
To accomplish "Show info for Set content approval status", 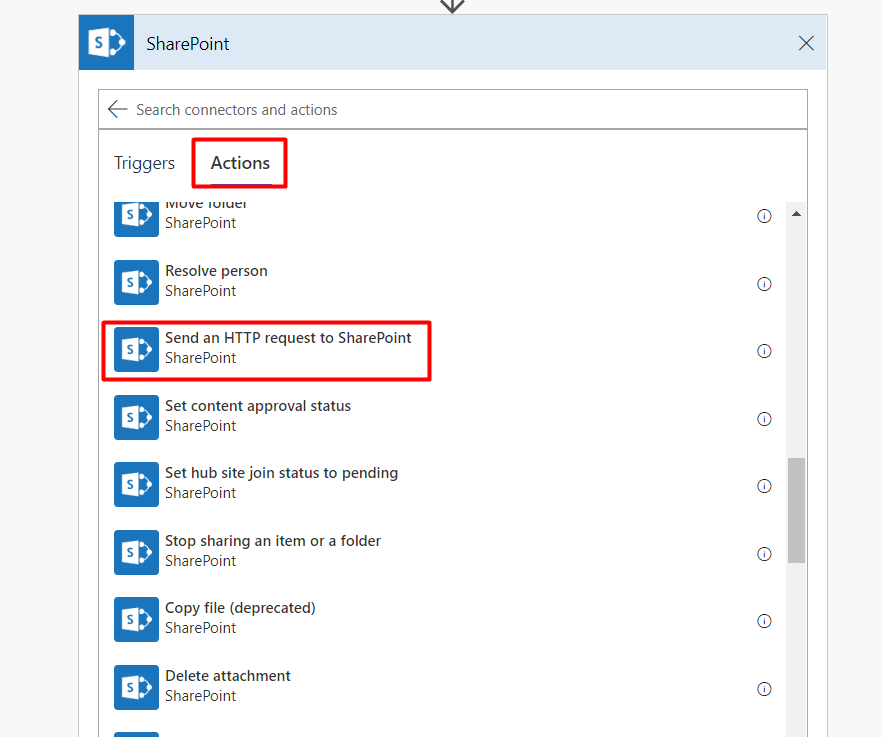I will [764, 419].
